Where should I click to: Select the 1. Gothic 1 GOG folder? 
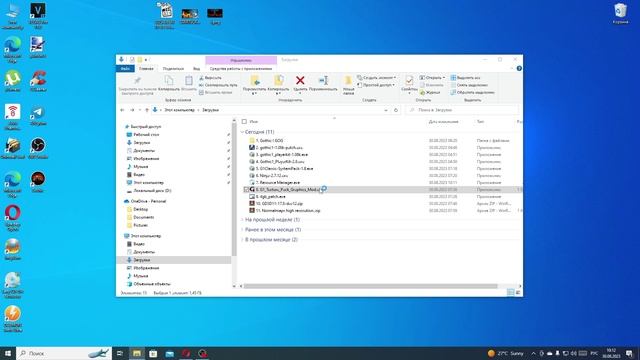[x=269, y=140]
